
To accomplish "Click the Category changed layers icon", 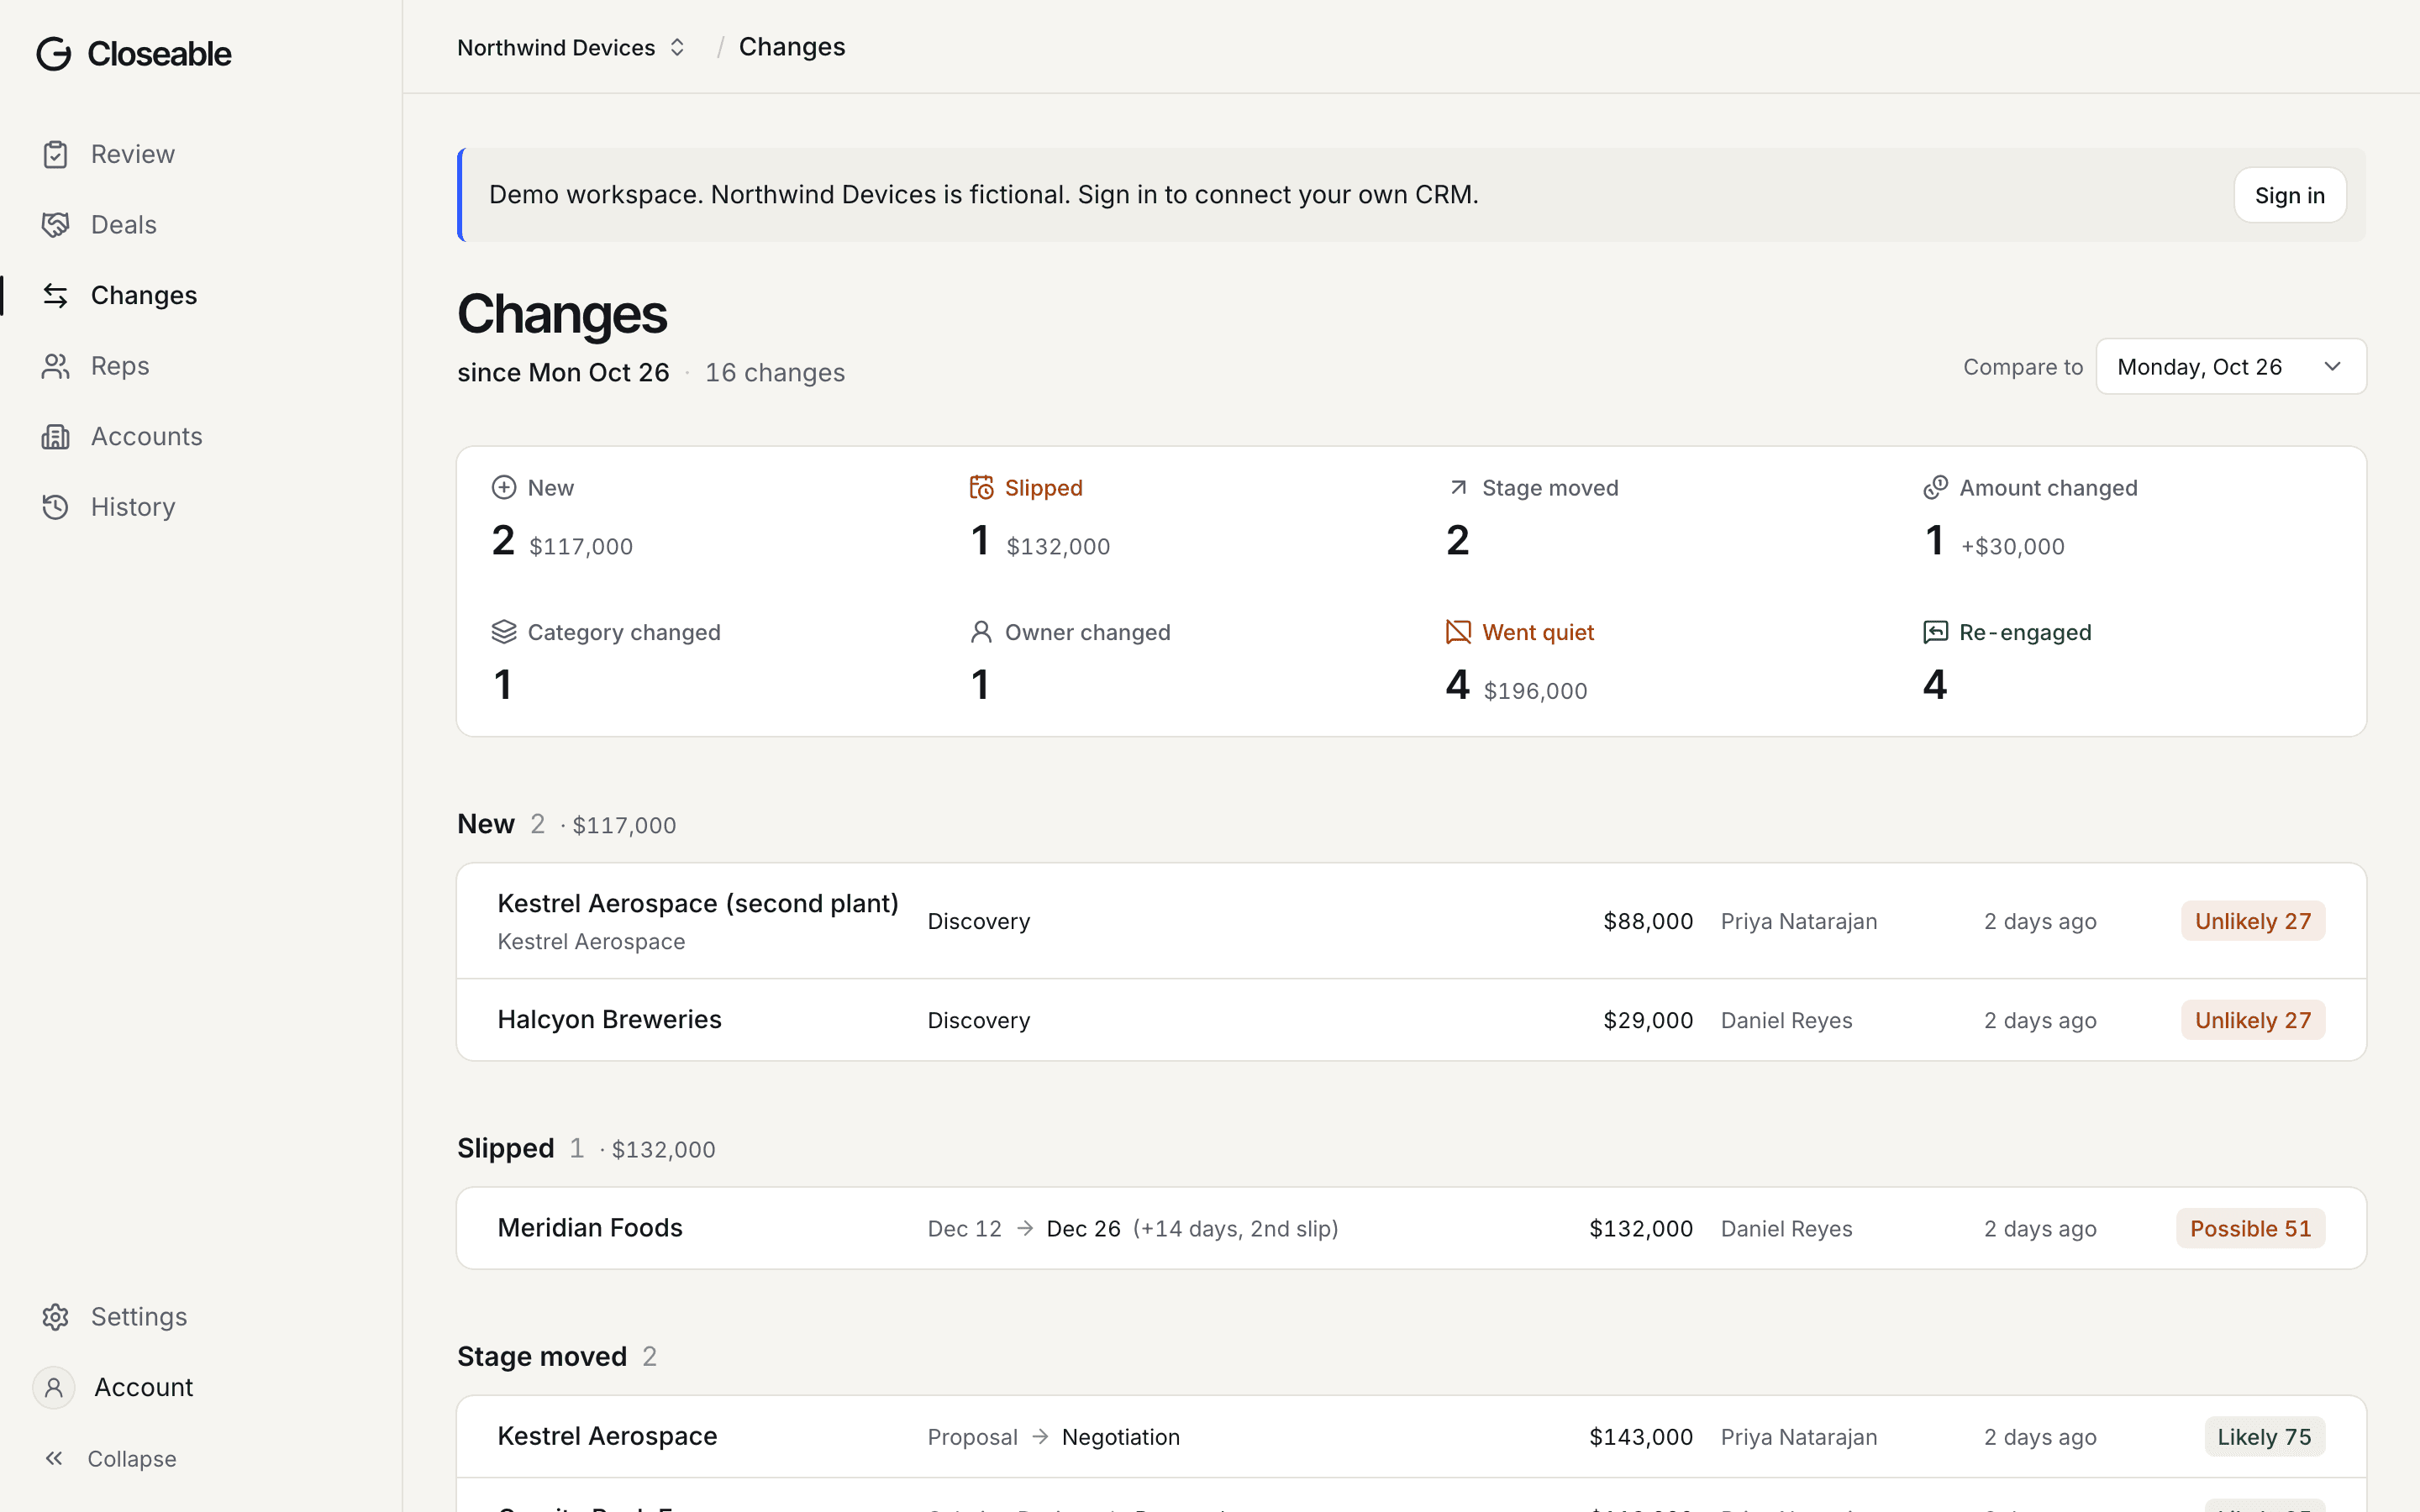I will [x=504, y=632].
